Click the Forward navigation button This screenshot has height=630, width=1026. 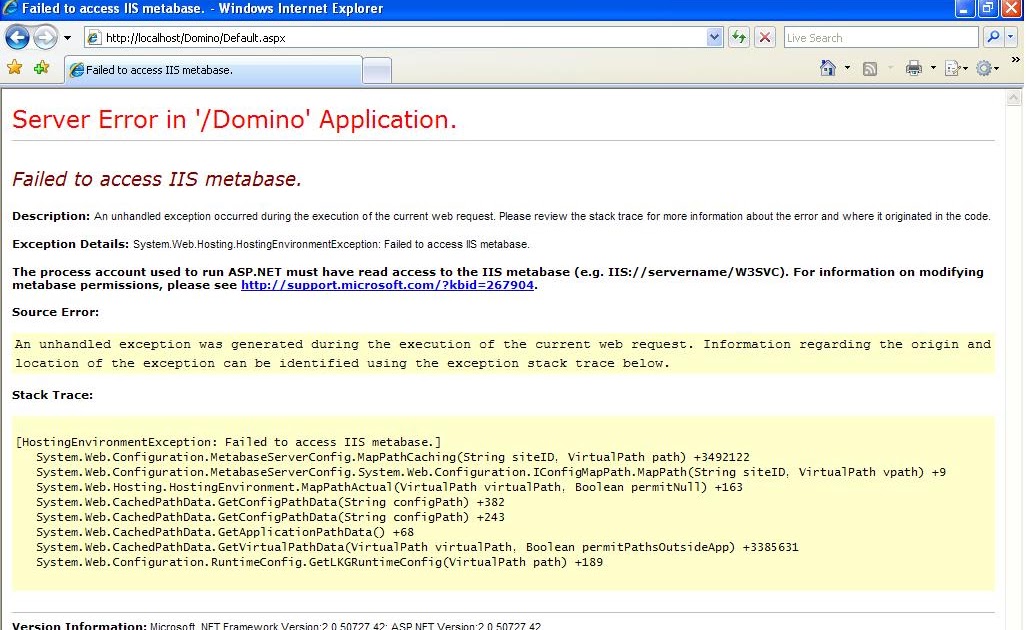coord(45,37)
